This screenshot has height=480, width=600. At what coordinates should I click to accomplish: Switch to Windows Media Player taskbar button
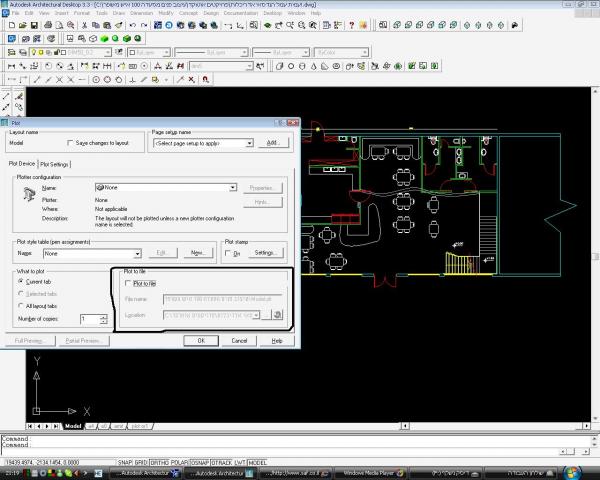pos(373,473)
